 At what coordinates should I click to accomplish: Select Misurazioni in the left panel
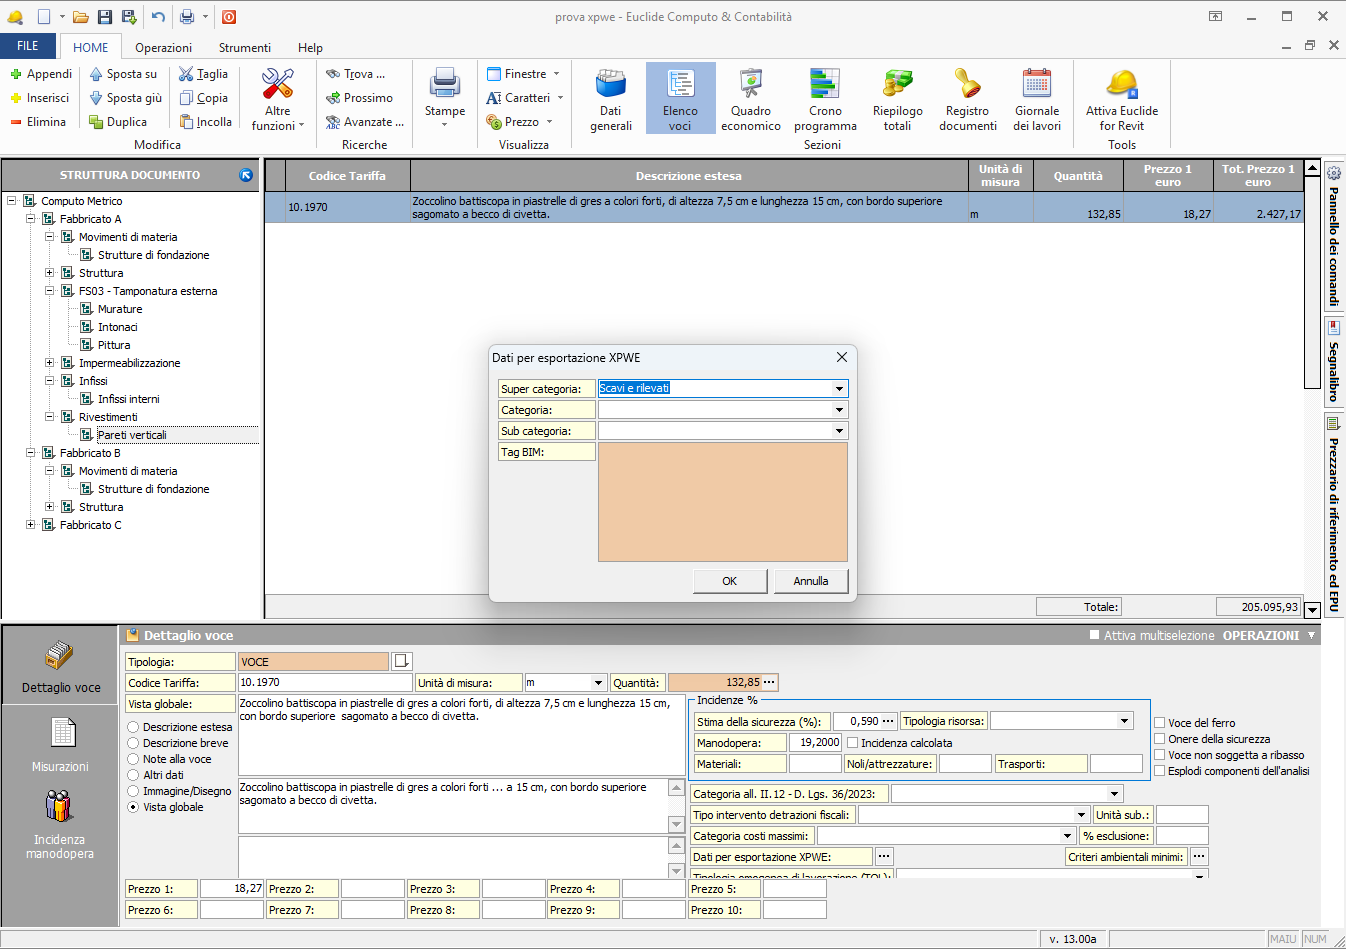pyautogui.click(x=60, y=745)
